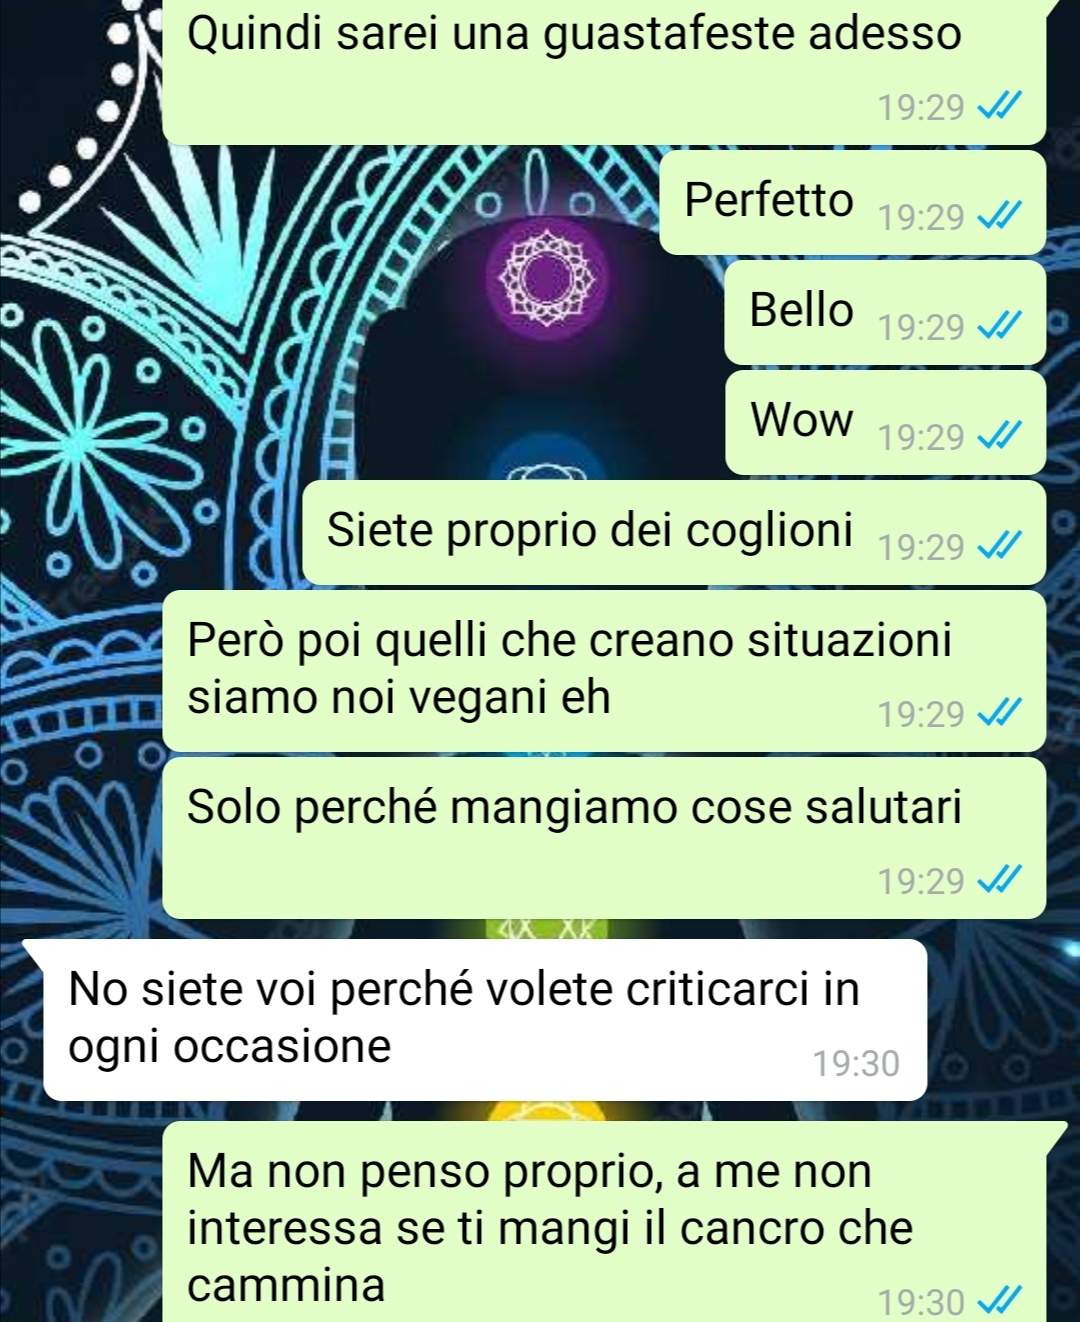Tap double-check icon beside 'Perfetto'

[998, 216]
